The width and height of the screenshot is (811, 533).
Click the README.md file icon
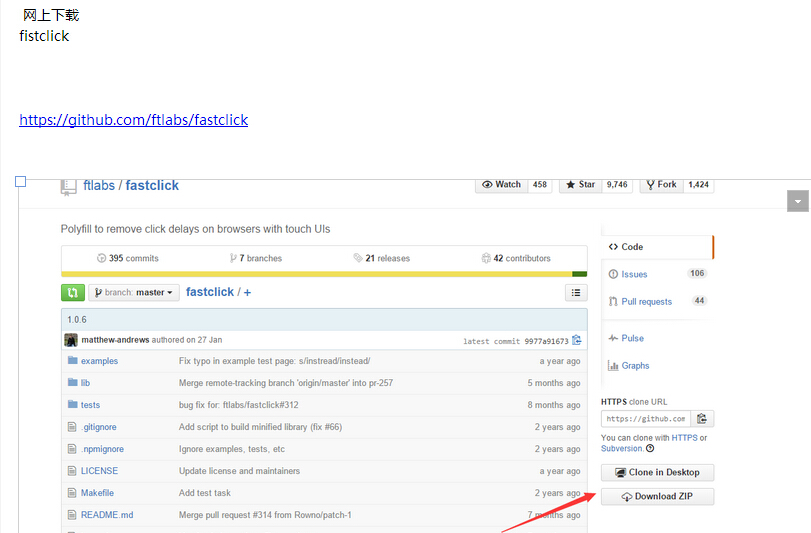click(x=72, y=514)
